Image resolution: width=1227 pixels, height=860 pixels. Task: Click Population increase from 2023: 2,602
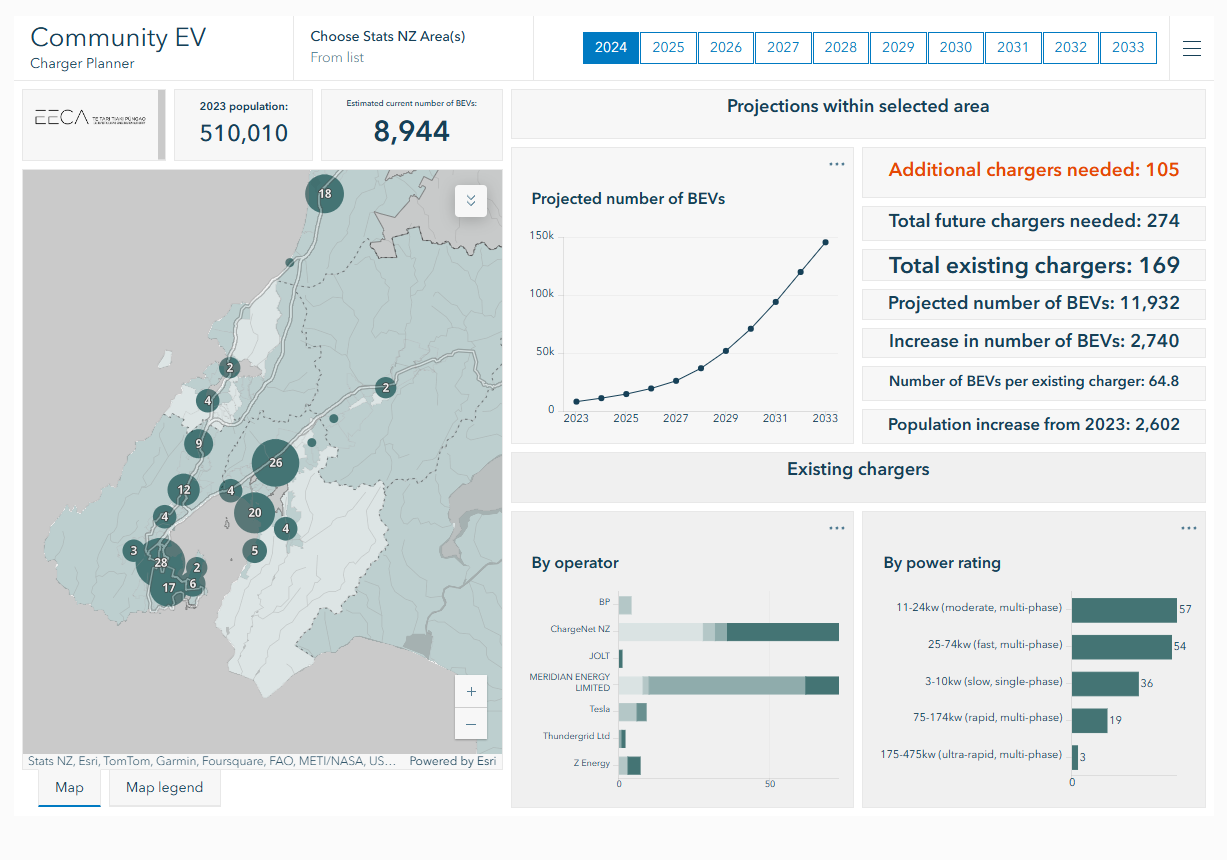click(1034, 425)
